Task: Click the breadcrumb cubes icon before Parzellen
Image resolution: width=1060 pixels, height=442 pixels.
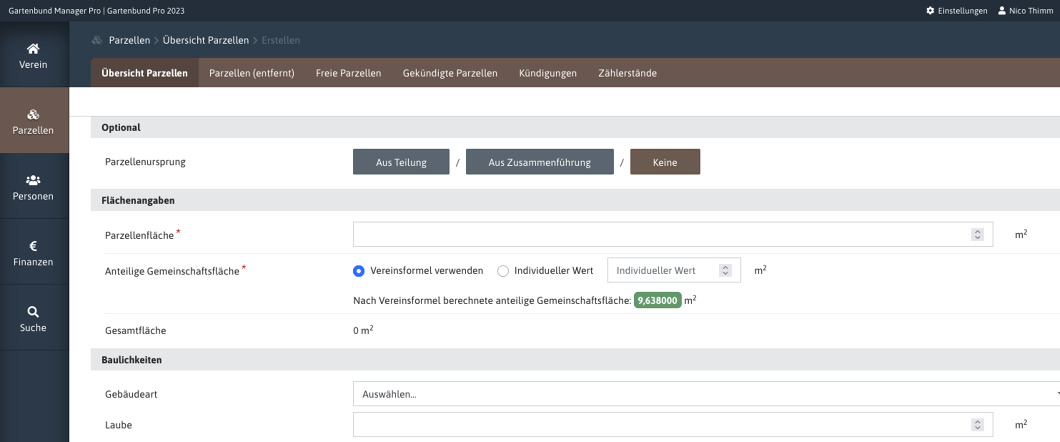Action: click(x=97, y=41)
